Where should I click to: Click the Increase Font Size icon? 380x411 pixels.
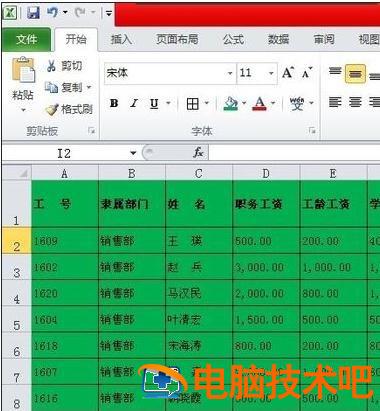(x=288, y=73)
